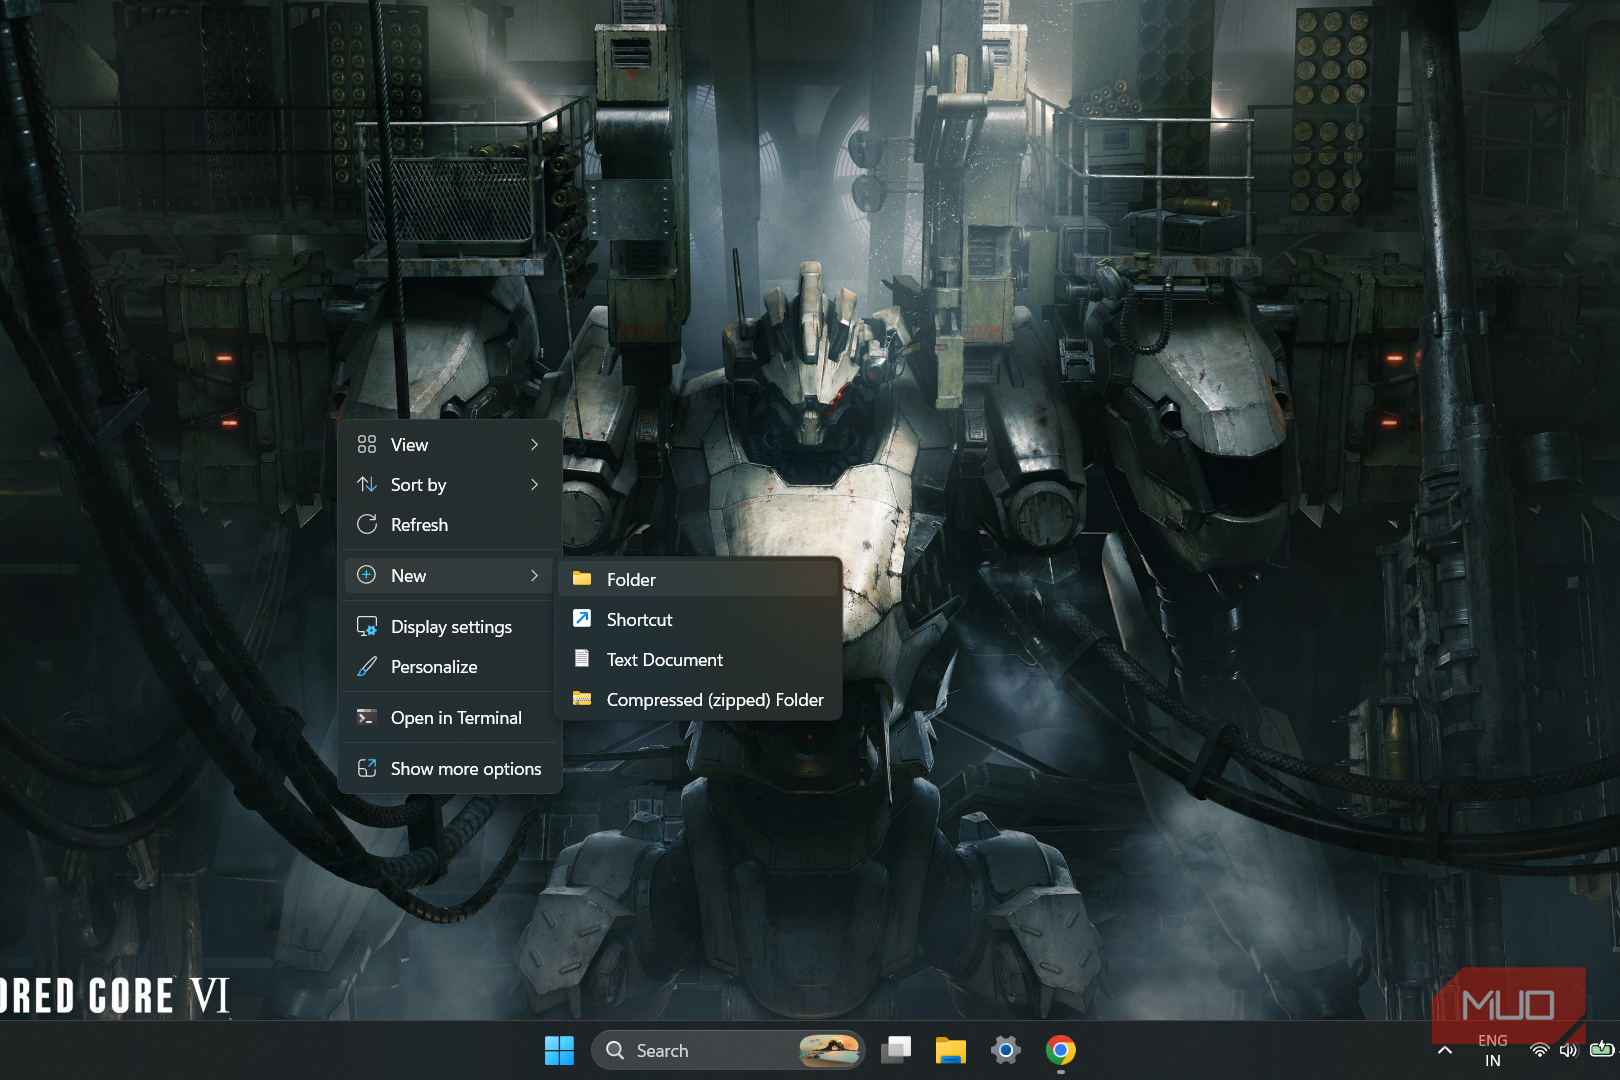Open Settings gear from taskbar
Viewport: 1620px width, 1080px height.
point(1006,1051)
